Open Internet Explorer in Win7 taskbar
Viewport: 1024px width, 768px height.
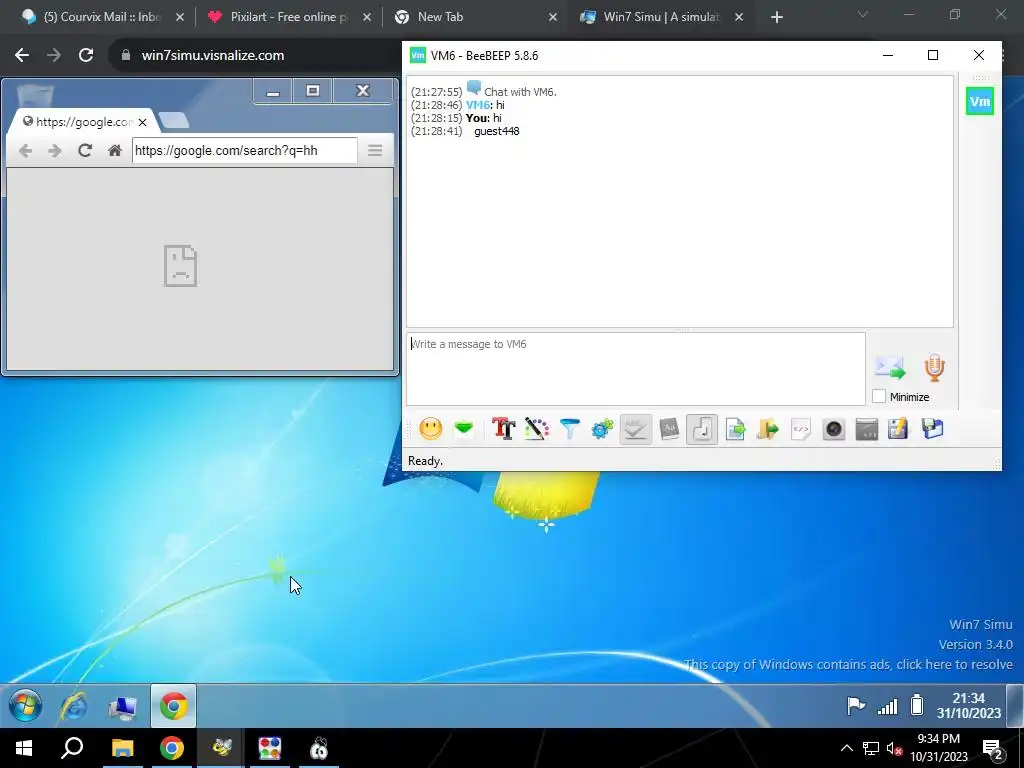point(74,706)
